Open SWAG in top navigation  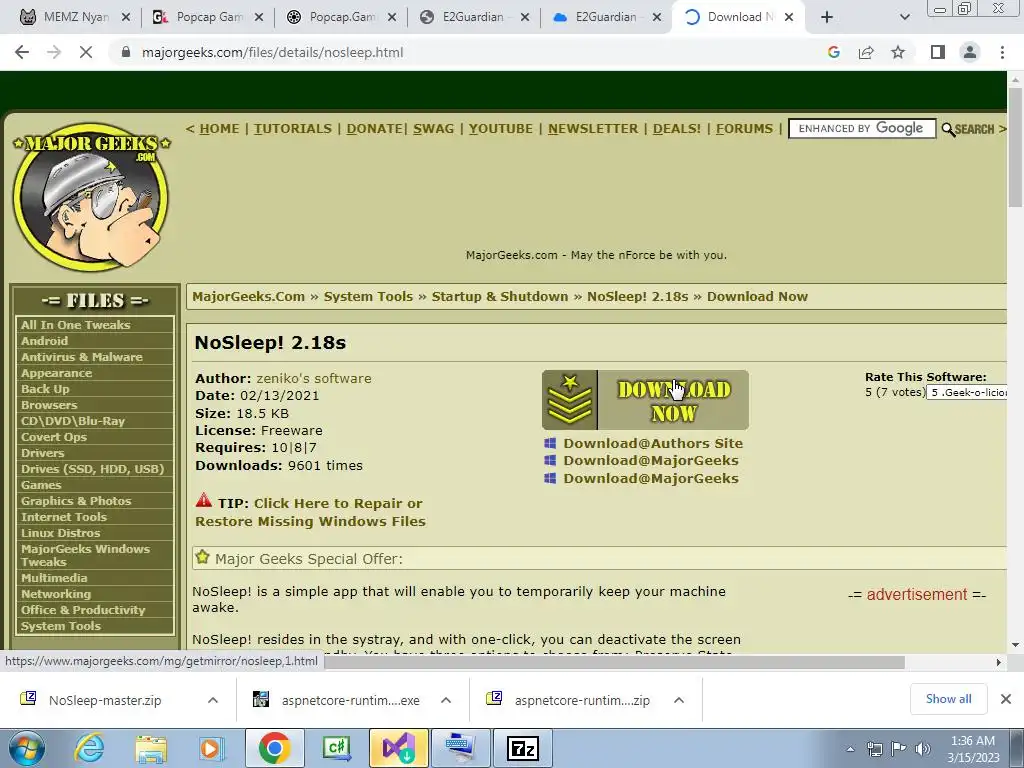pyautogui.click(x=434, y=129)
